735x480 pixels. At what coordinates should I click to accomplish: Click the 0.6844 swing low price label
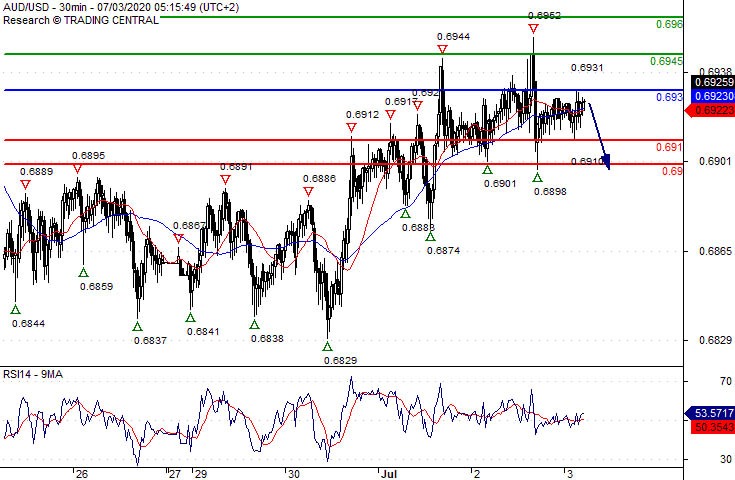[29, 323]
